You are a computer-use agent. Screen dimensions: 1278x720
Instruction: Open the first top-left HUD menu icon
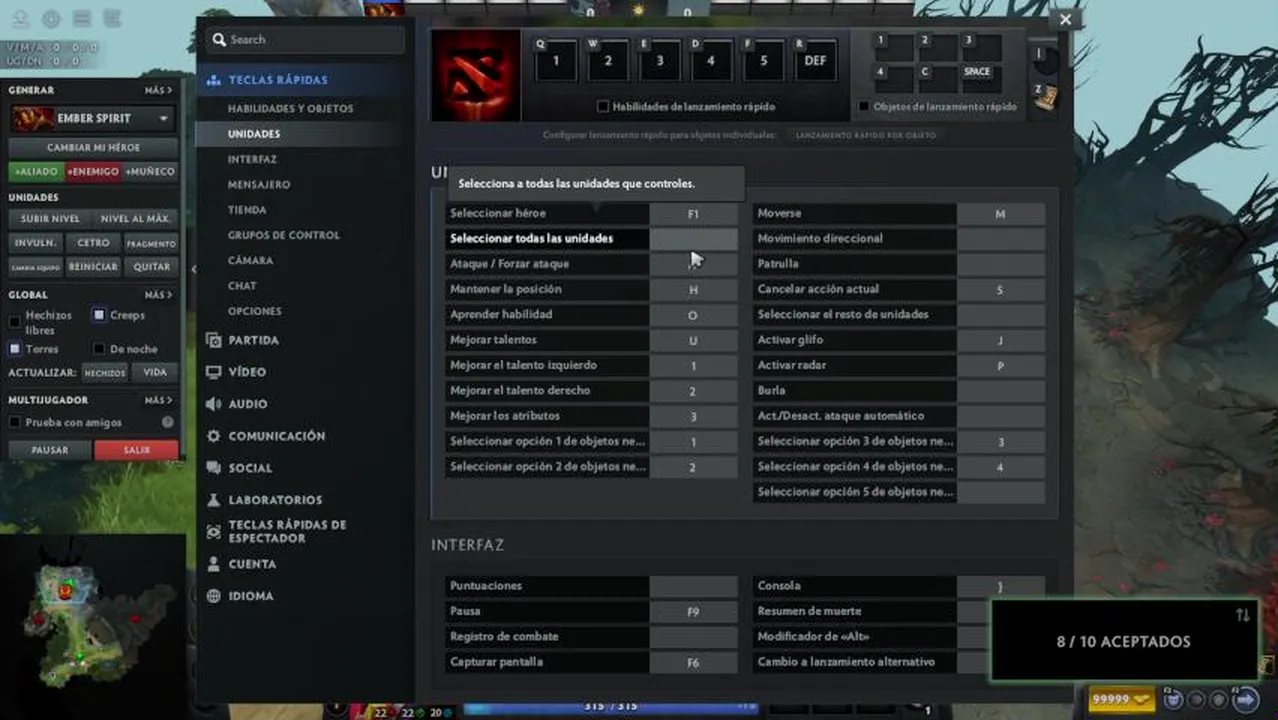[x=19, y=18]
